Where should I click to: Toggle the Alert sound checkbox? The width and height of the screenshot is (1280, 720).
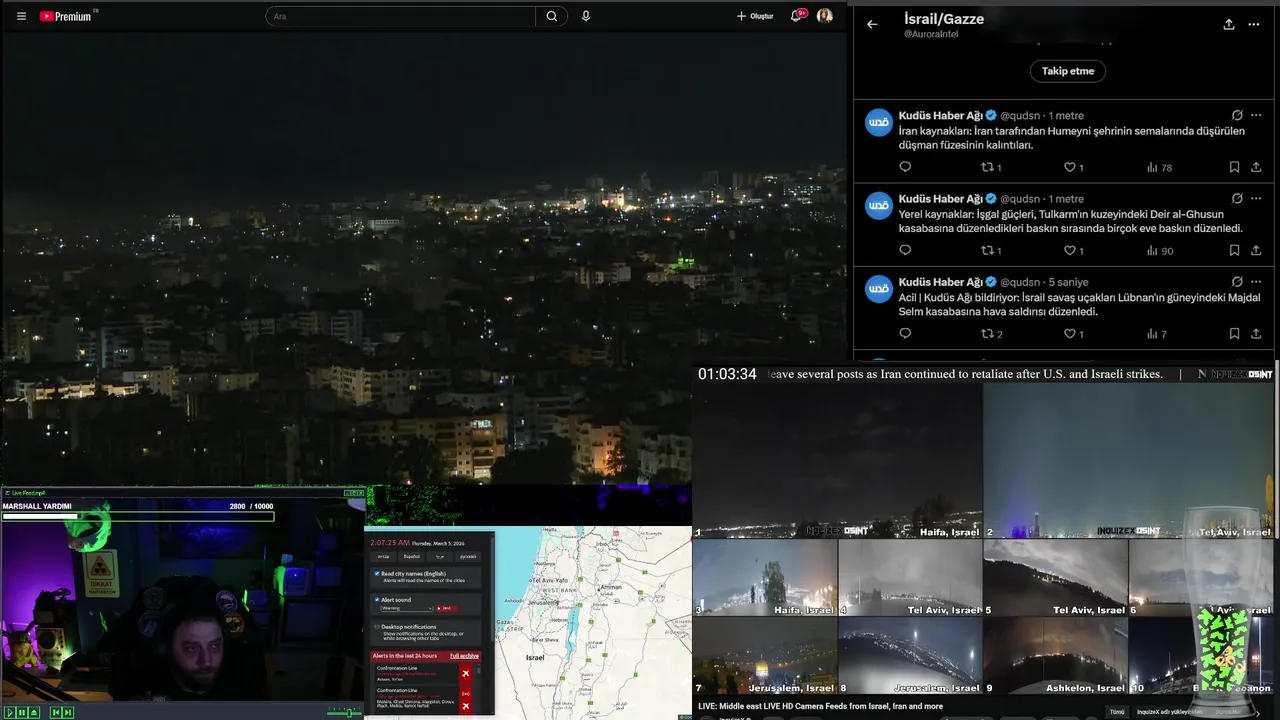pos(377,600)
